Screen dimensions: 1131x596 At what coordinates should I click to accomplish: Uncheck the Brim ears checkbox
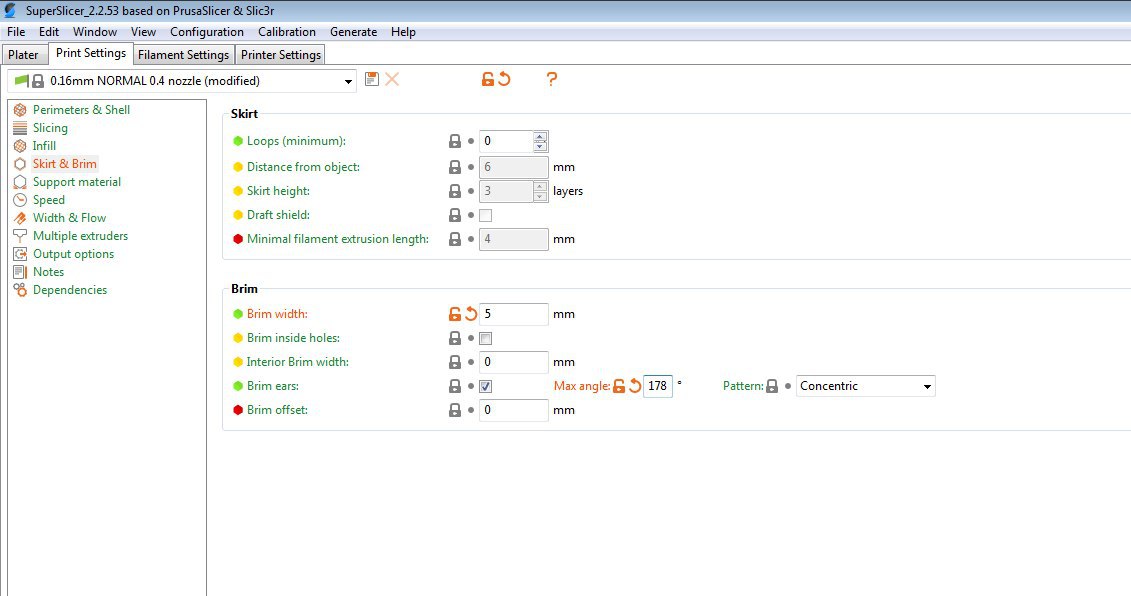[x=485, y=386]
